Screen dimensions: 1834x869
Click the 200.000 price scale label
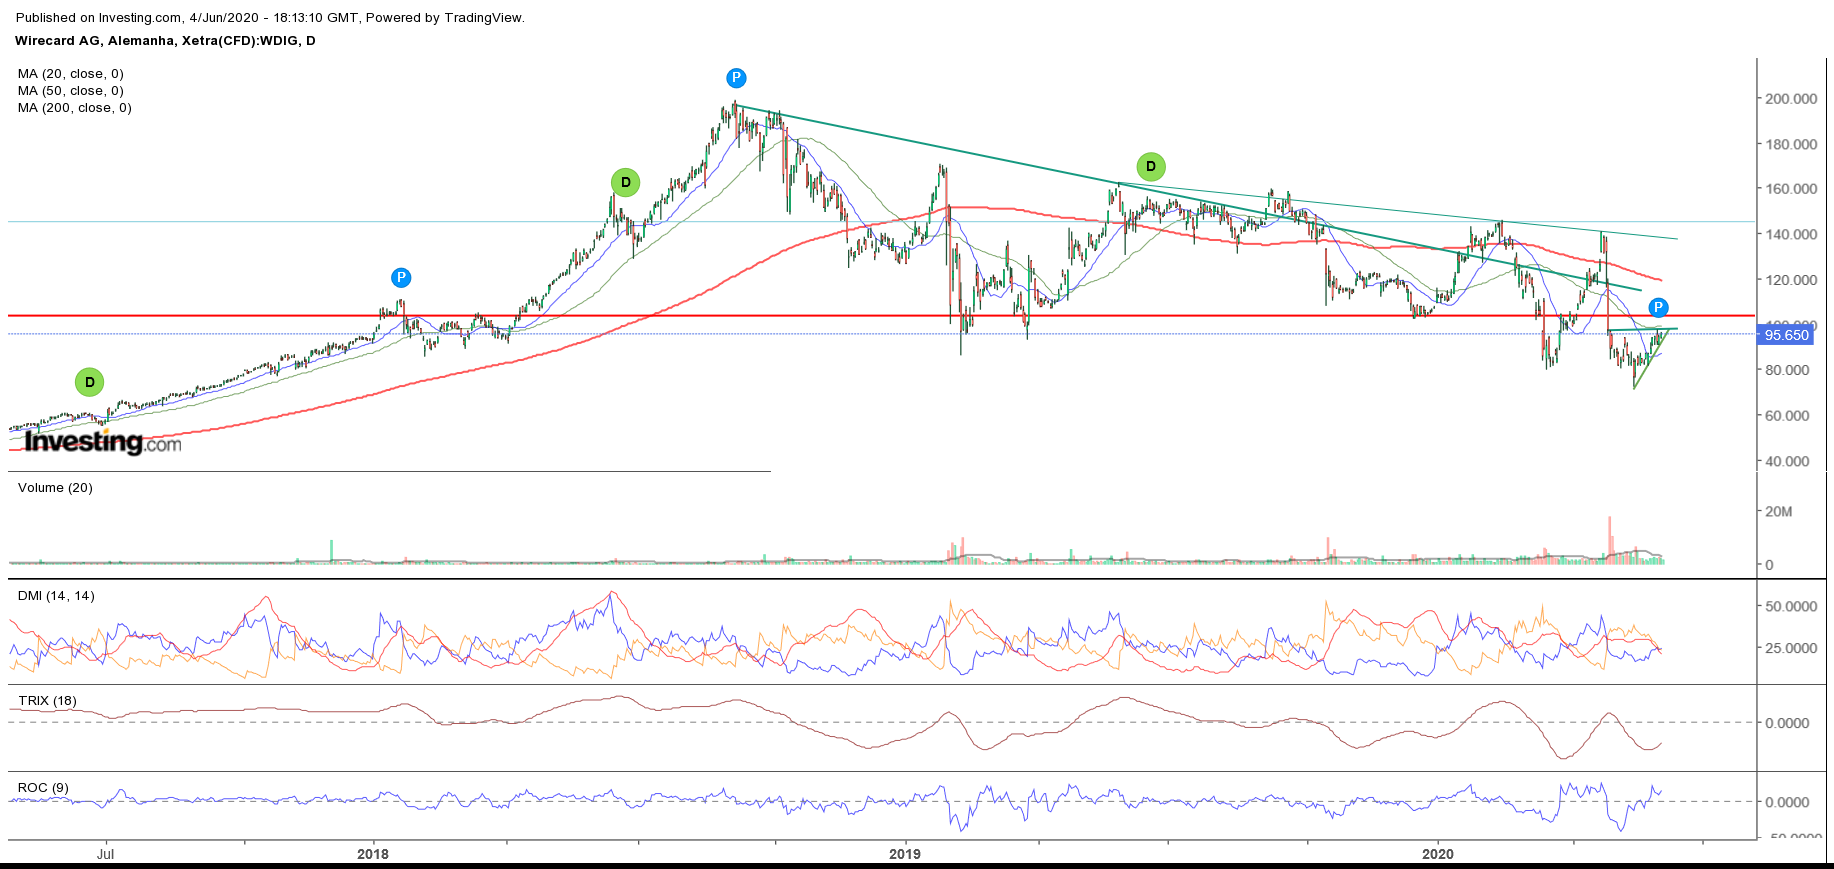1791,99
